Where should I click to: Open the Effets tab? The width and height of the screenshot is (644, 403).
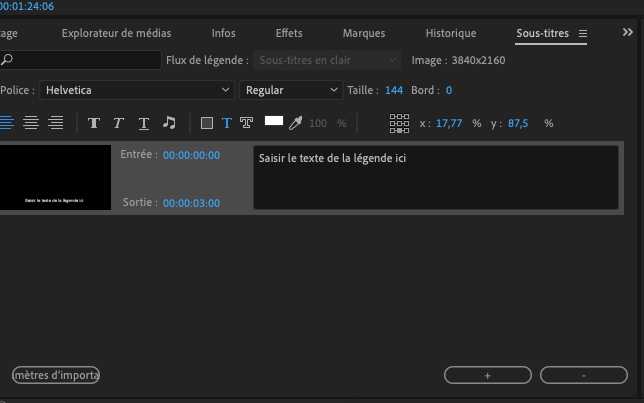(x=289, y=33)
